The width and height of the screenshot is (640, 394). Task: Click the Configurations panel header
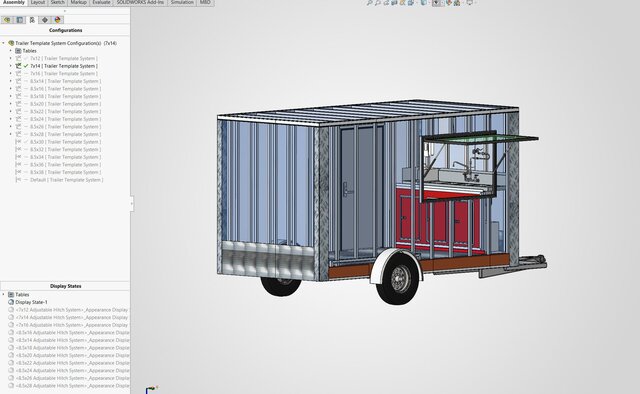(65, 30)
